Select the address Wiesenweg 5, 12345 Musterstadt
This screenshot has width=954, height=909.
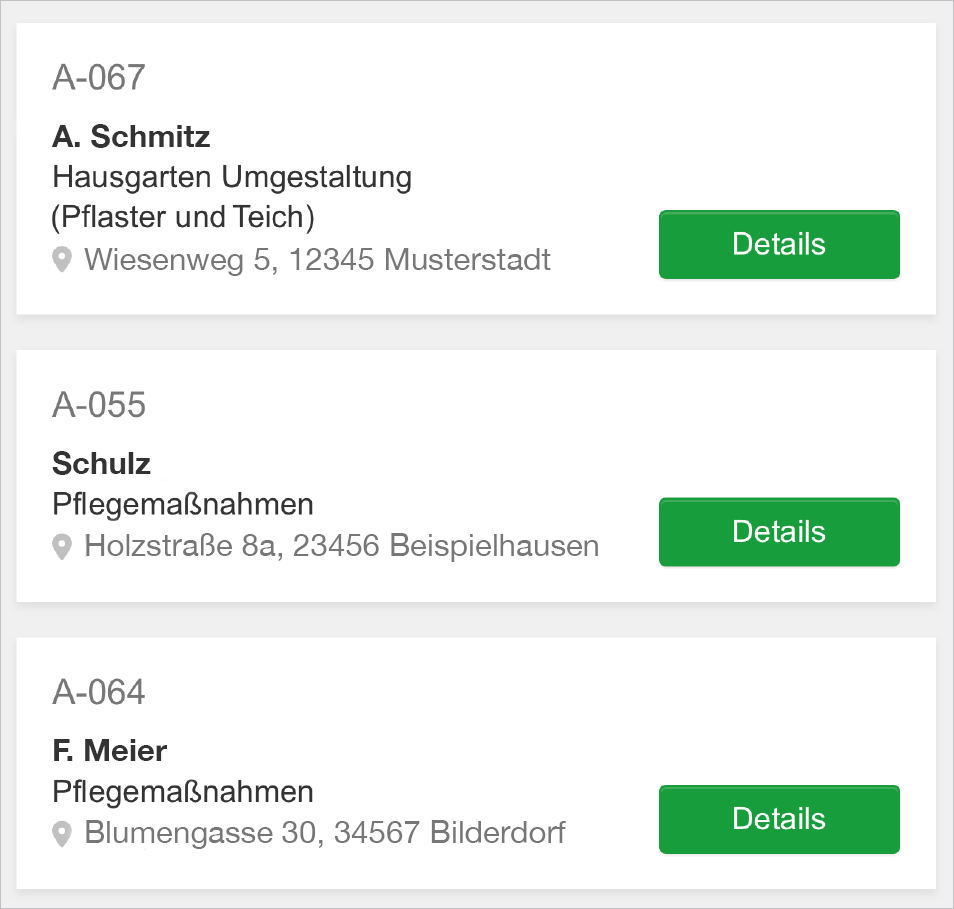(x=317, y=260)
